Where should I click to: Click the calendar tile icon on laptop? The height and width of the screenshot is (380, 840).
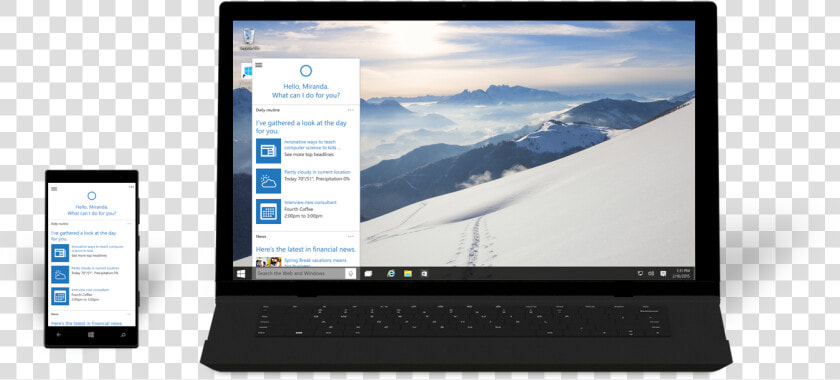268,211
